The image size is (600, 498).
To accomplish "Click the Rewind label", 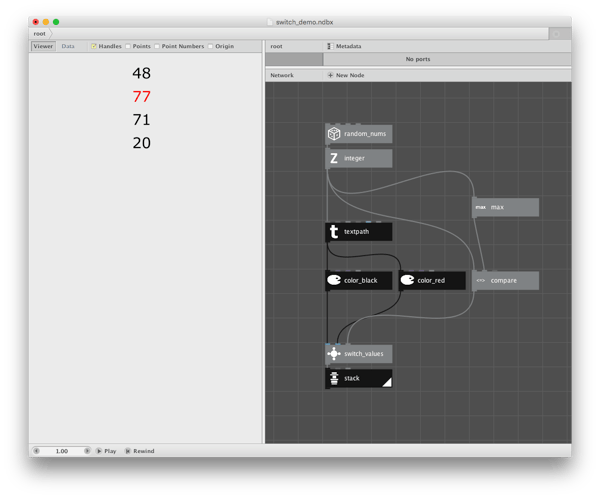I will point(143,451).
